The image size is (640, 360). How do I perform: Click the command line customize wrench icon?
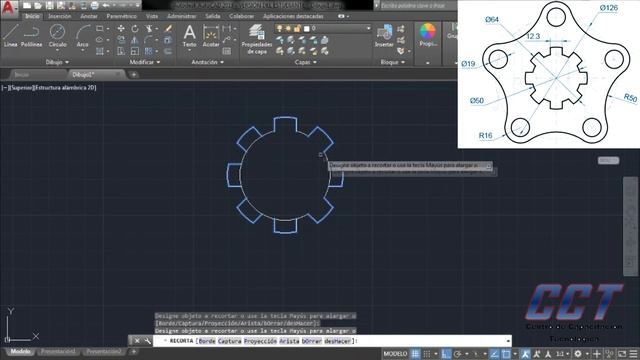[x=147, y=341]
